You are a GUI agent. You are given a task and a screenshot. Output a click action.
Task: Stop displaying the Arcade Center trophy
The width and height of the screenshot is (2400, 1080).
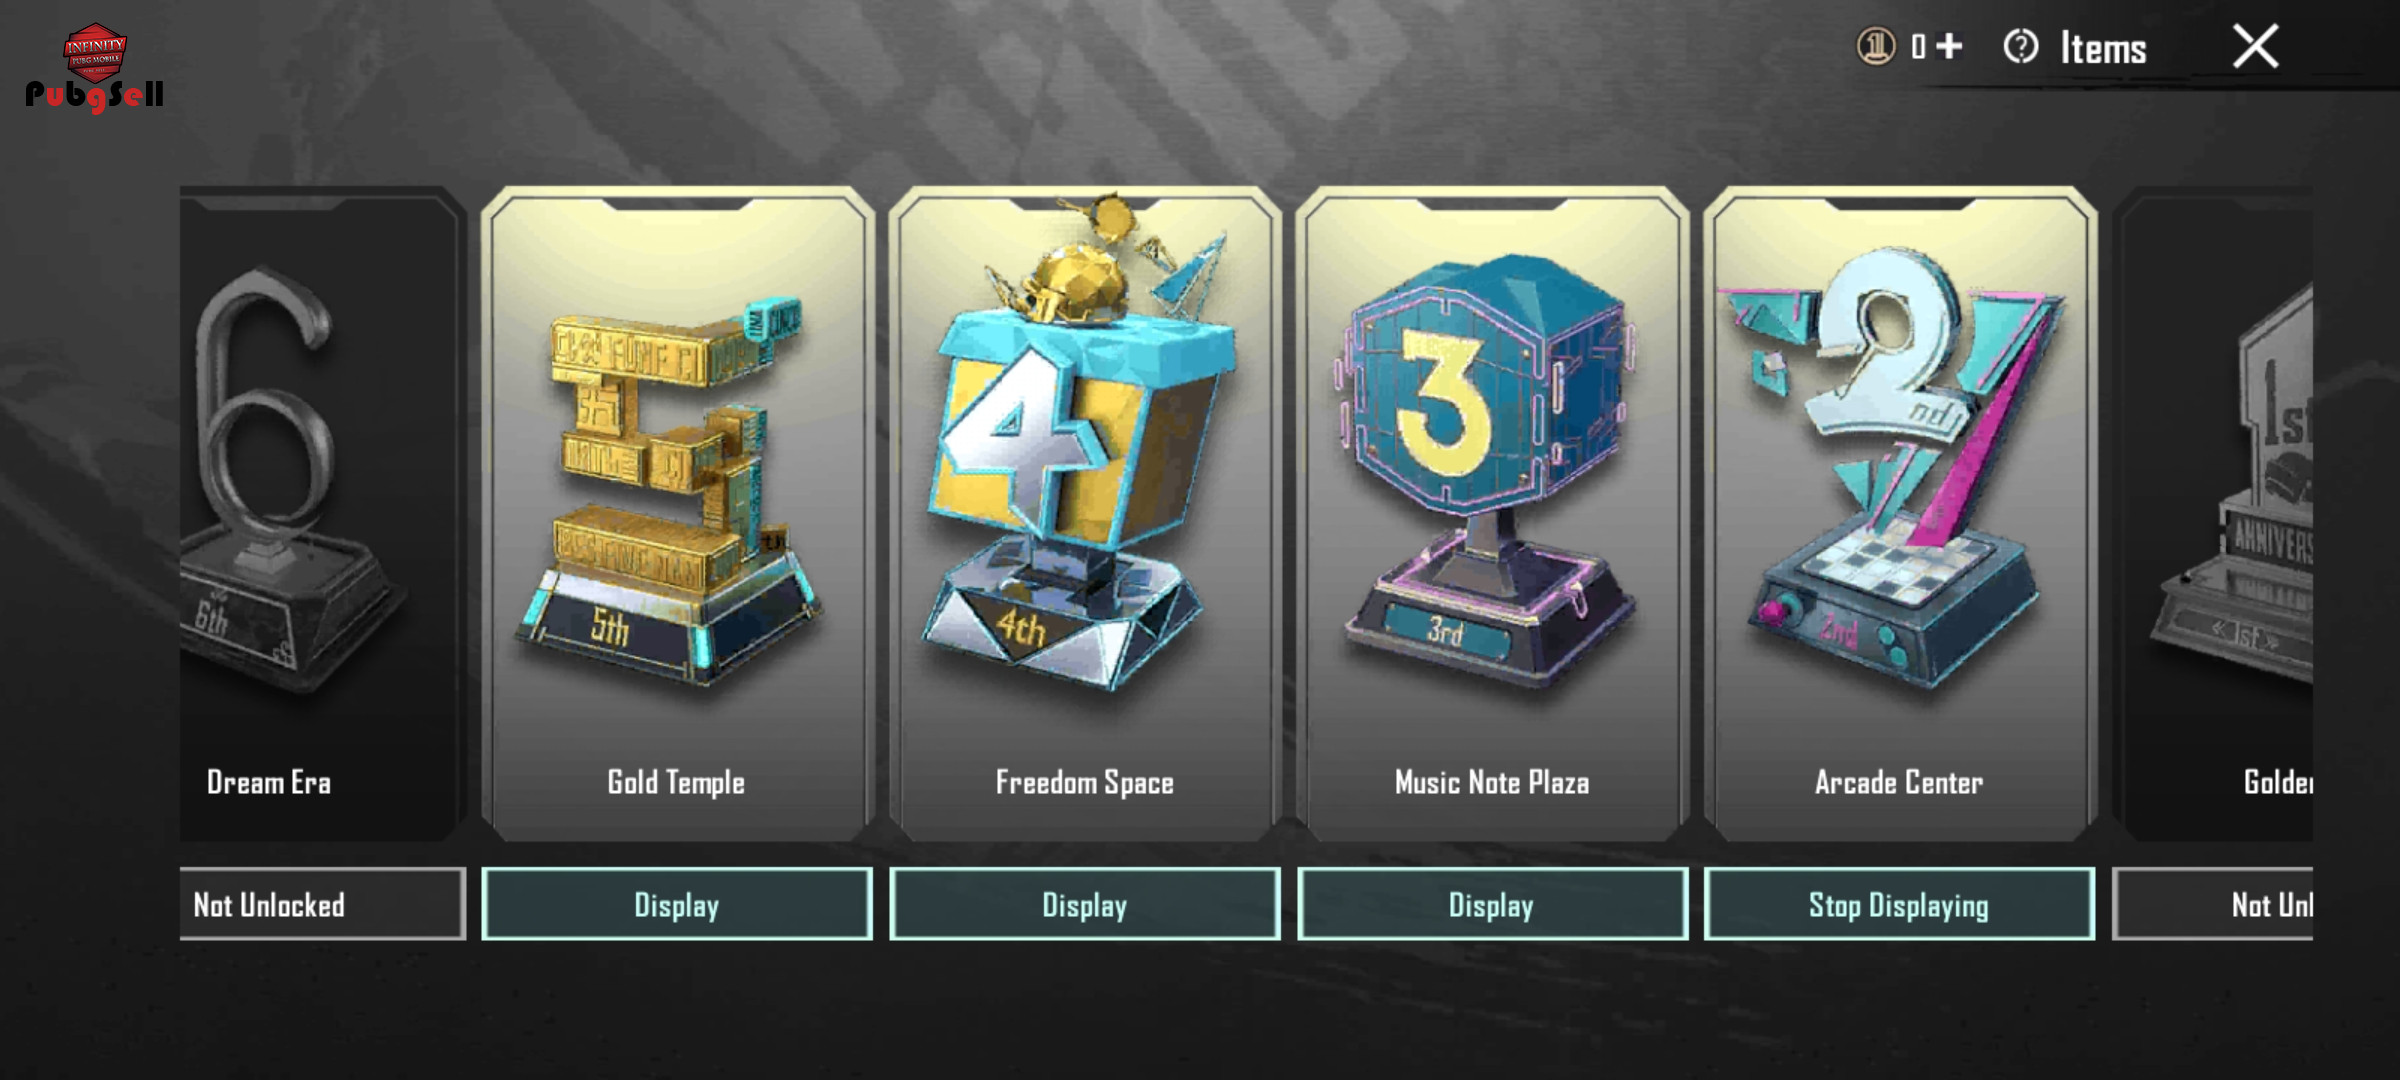(1900, 904)
